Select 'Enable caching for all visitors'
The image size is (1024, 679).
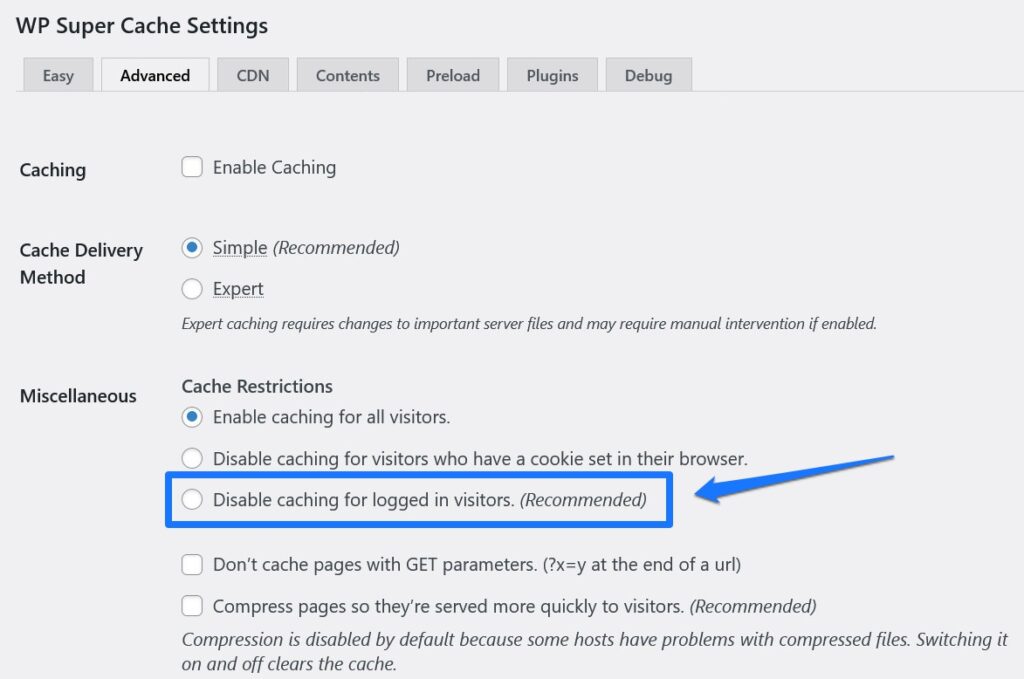(x=191, y=417)
